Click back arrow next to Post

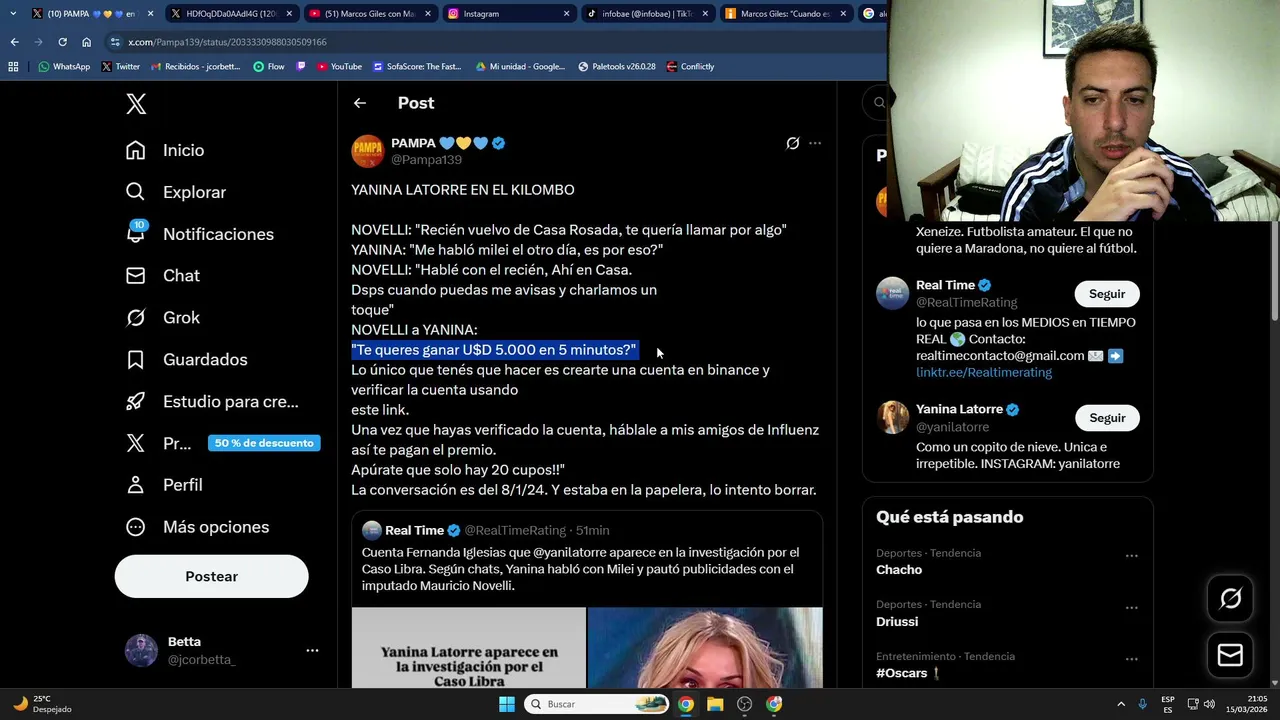point(360,103)
